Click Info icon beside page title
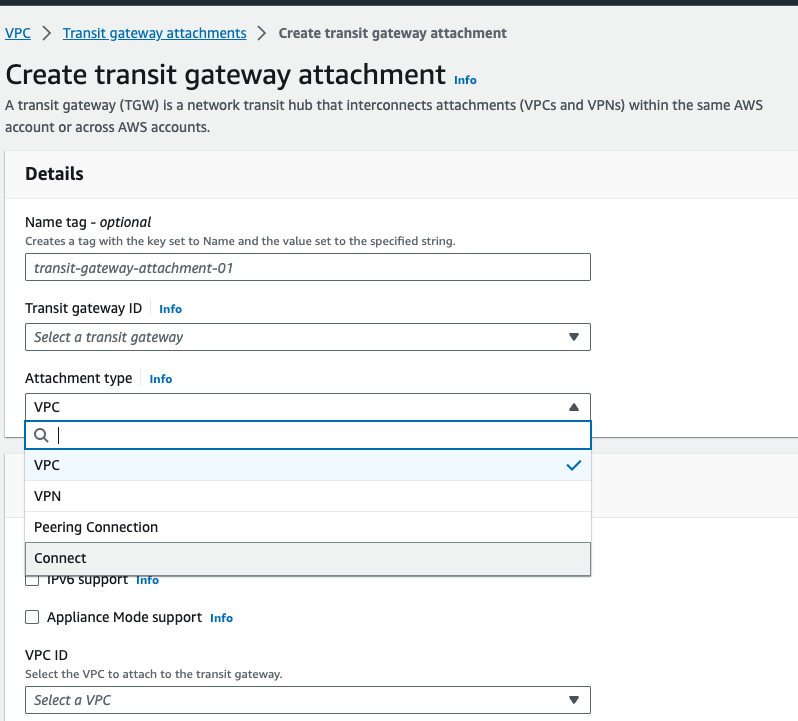Image resolution: width=798 pixels, height=721 pixels. [465, 80]
